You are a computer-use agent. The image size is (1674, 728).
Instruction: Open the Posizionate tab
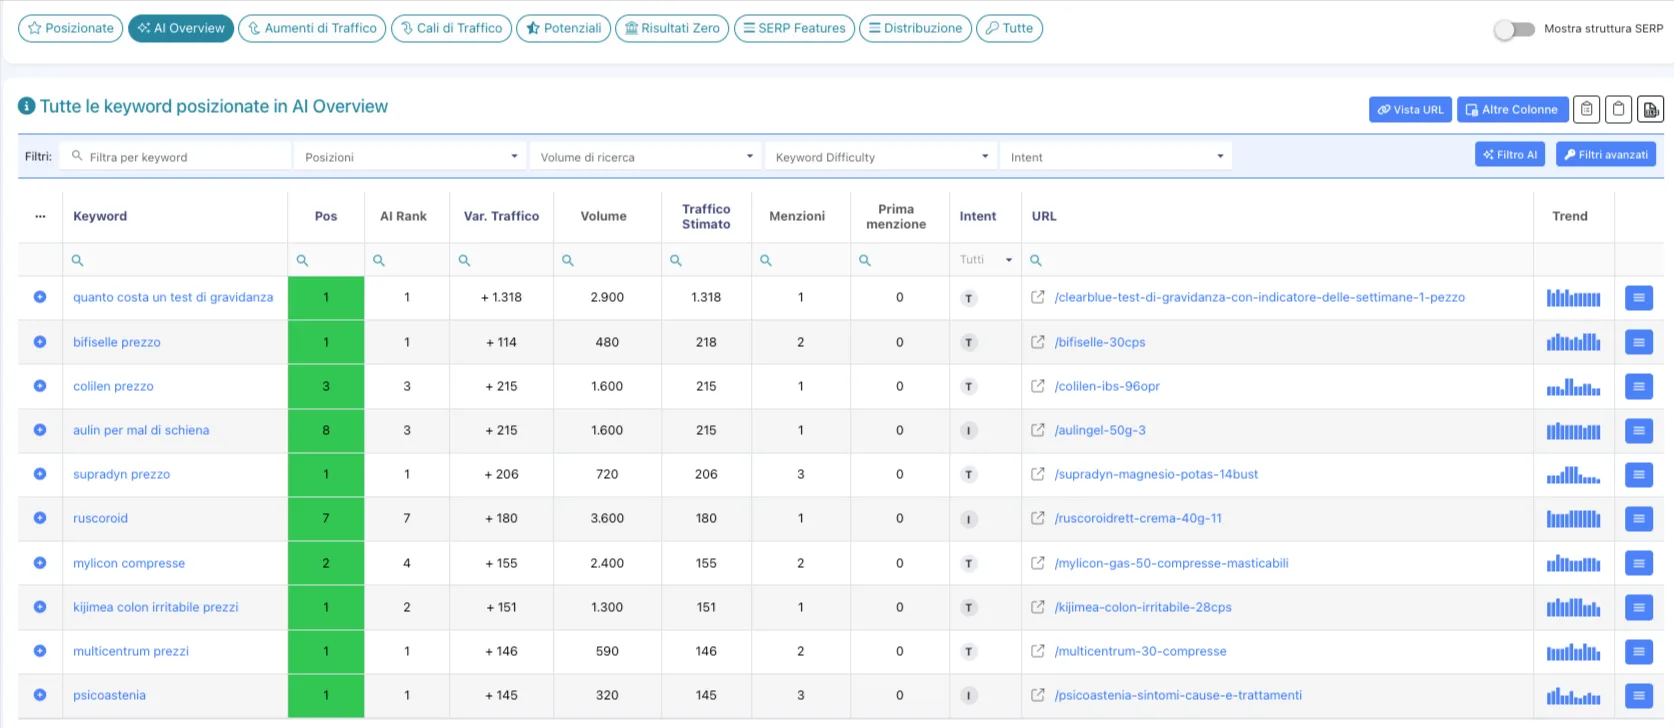click(71, 28)
